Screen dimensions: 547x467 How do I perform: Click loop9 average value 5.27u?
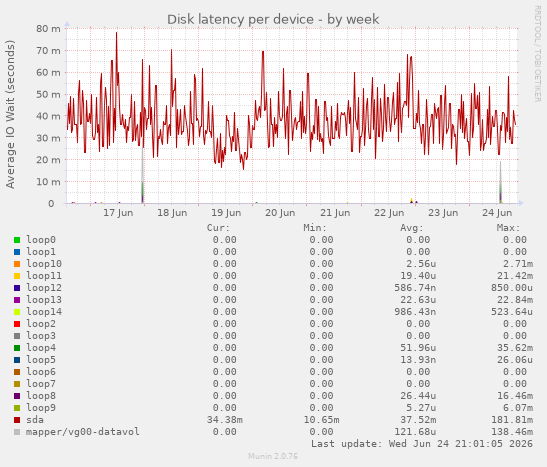[421, 408]
